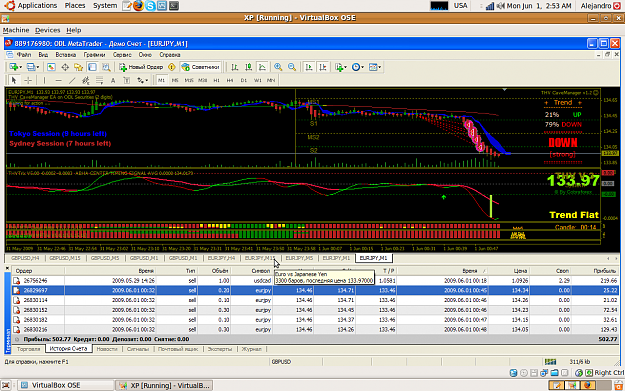Viewport: 625px width, 391px height.
Task: Zoom in on the chart
Action: click(278, 67)
